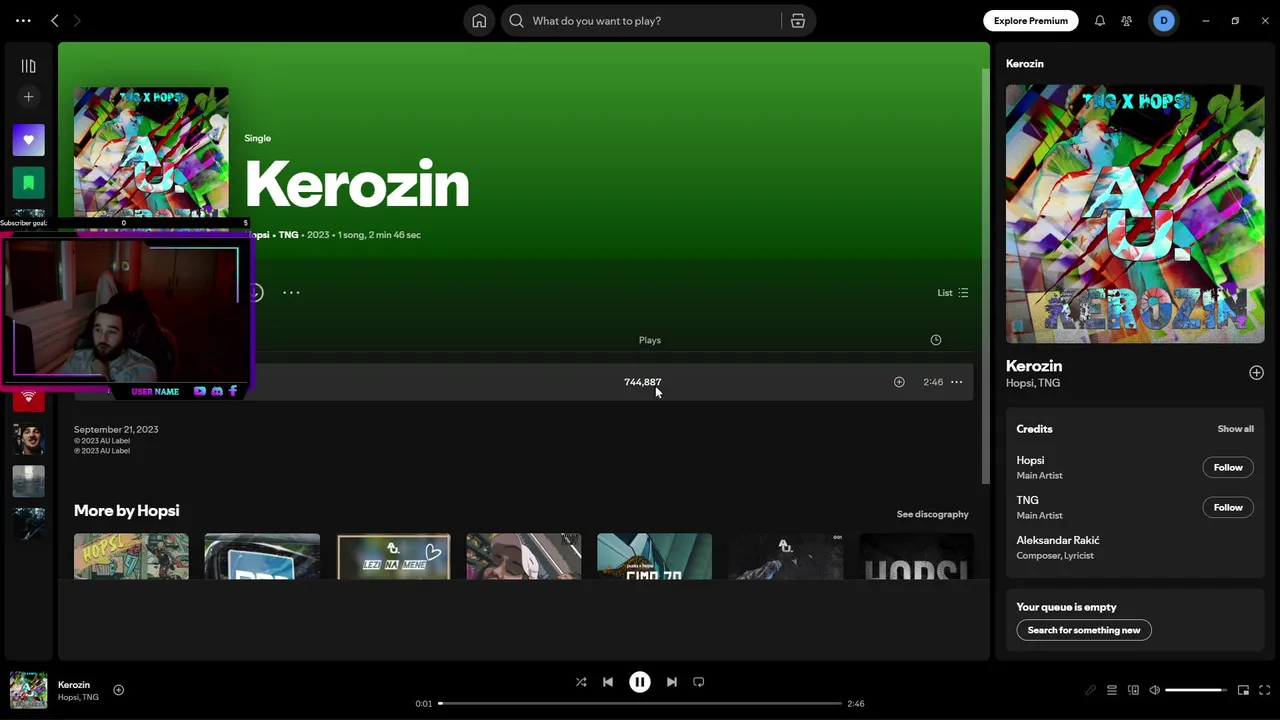Seek in the song progress bar
1280x720 pixels.
point(640,703)
